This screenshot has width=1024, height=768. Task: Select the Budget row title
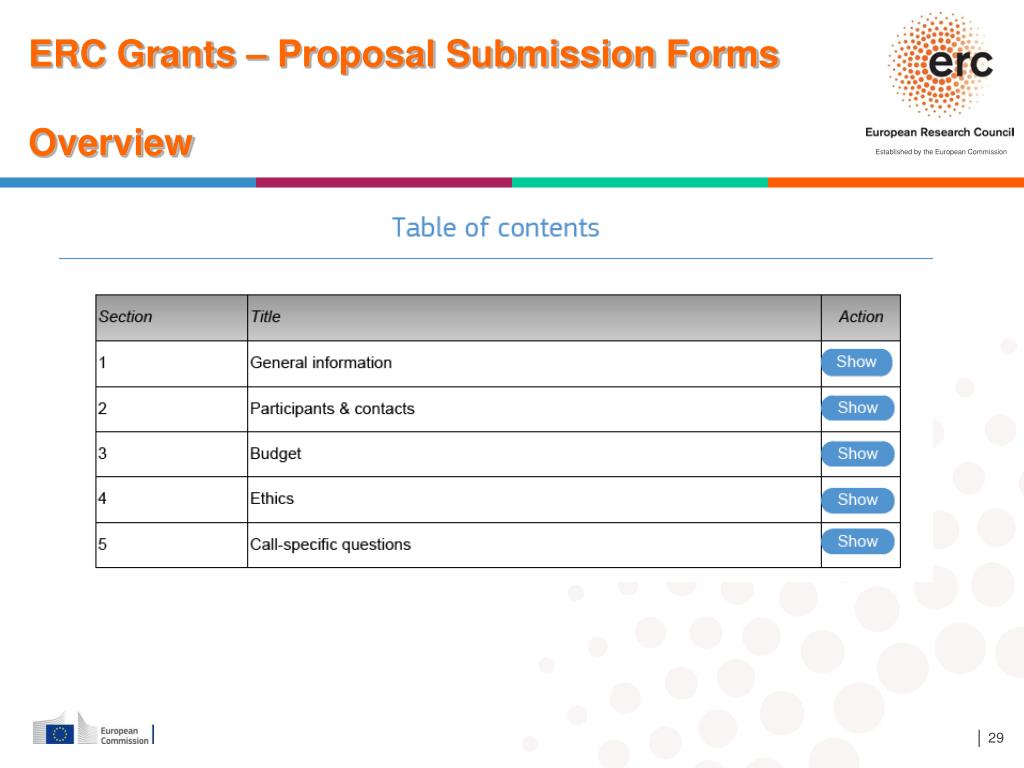pos(276,454)
